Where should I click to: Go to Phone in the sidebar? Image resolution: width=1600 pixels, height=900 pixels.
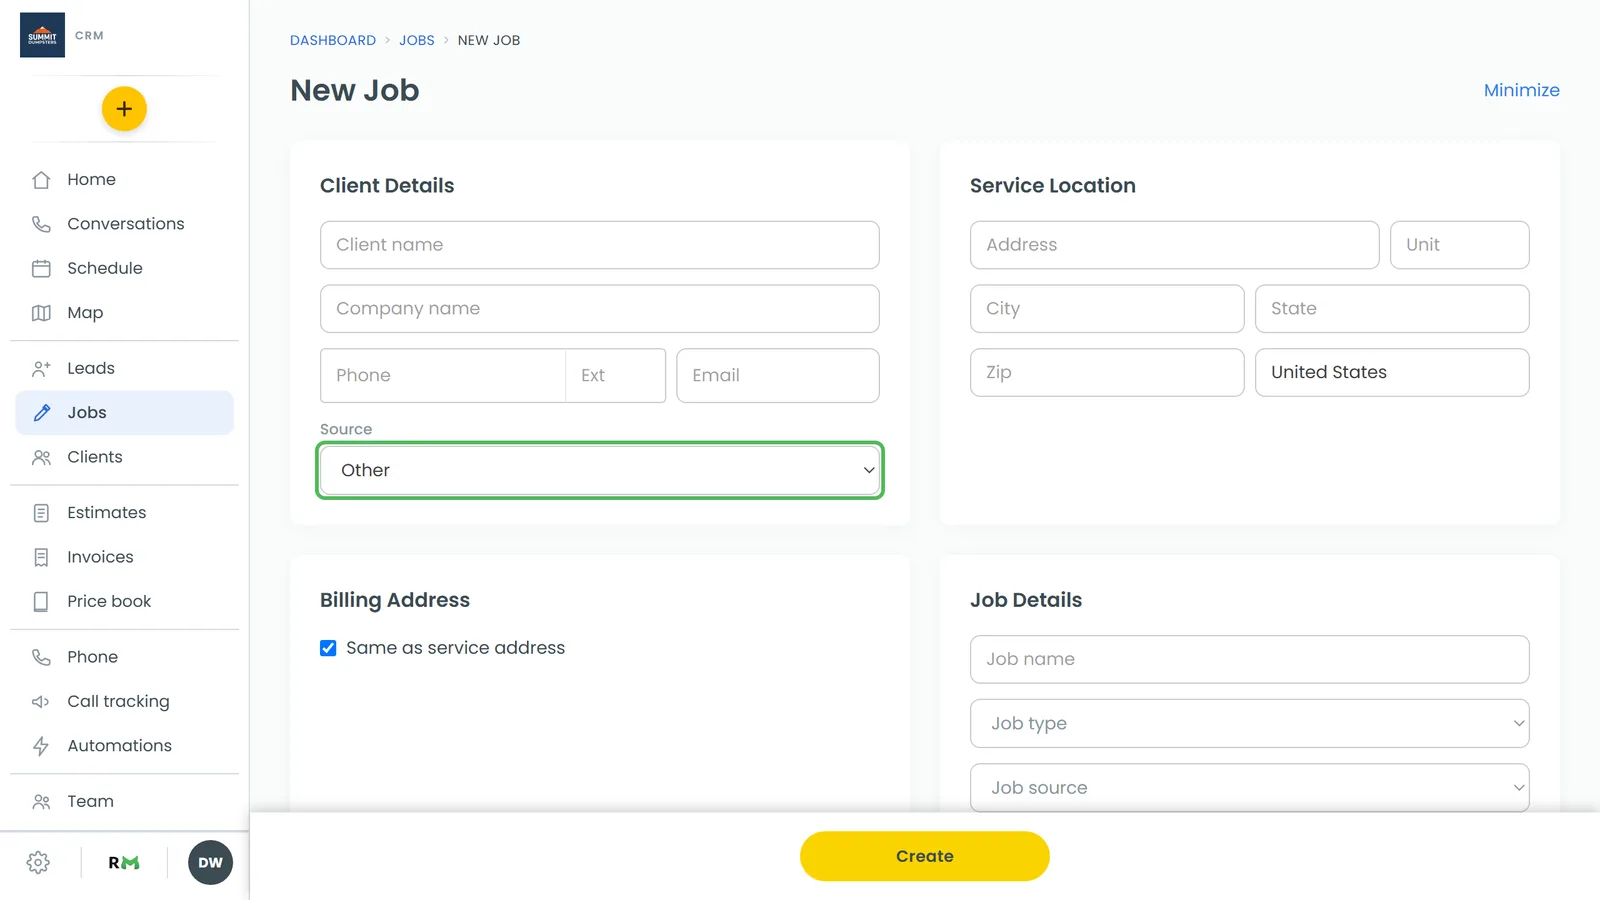[x=124, y=657]
